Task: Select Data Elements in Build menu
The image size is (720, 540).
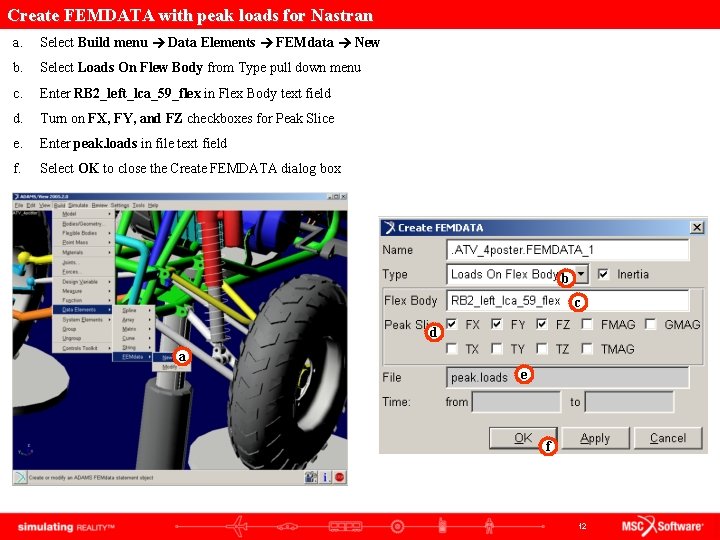Action: (82, 309)
